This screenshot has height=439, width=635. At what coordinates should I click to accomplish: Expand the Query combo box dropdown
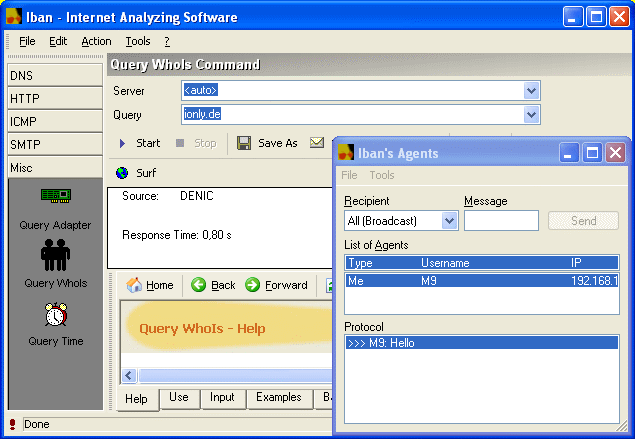click(531, 115)
